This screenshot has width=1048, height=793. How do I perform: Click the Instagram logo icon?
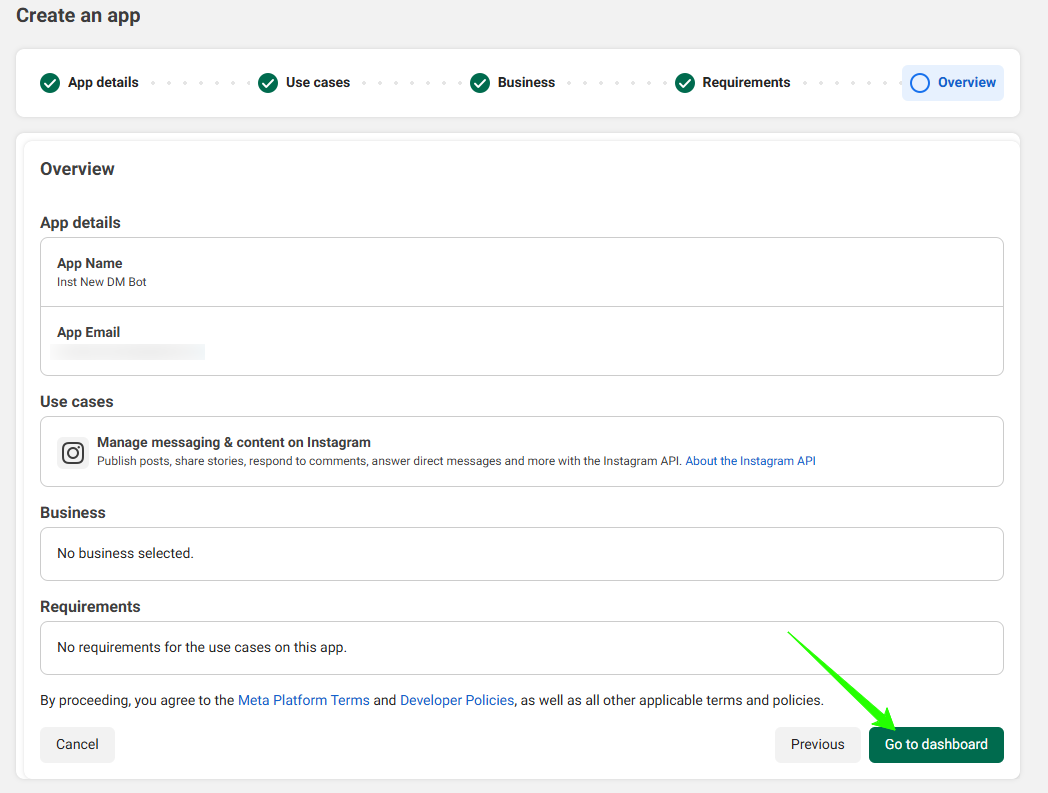point(73,453)
